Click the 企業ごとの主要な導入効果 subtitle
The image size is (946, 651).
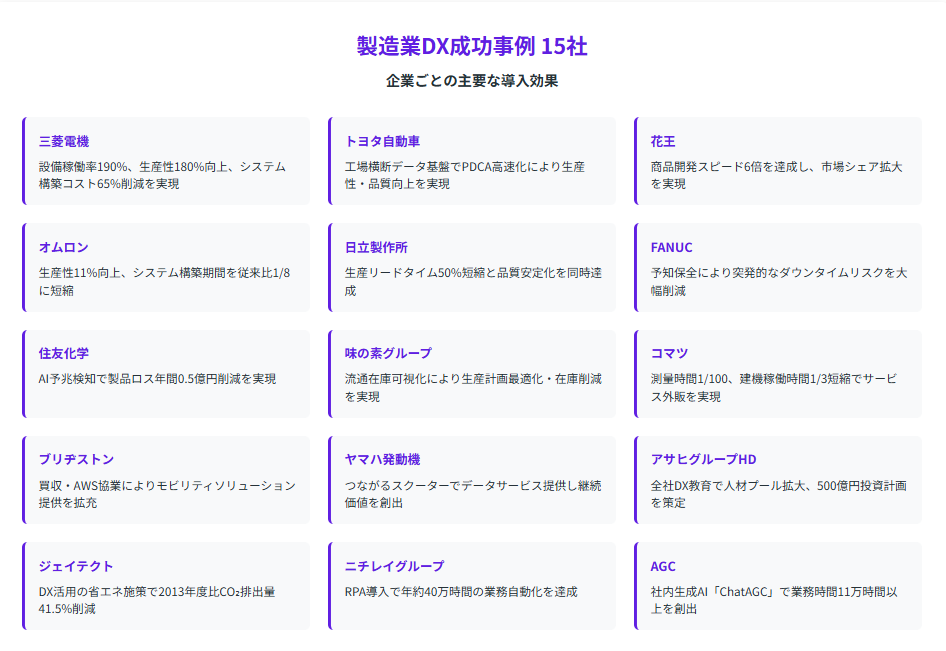point(472,81)
